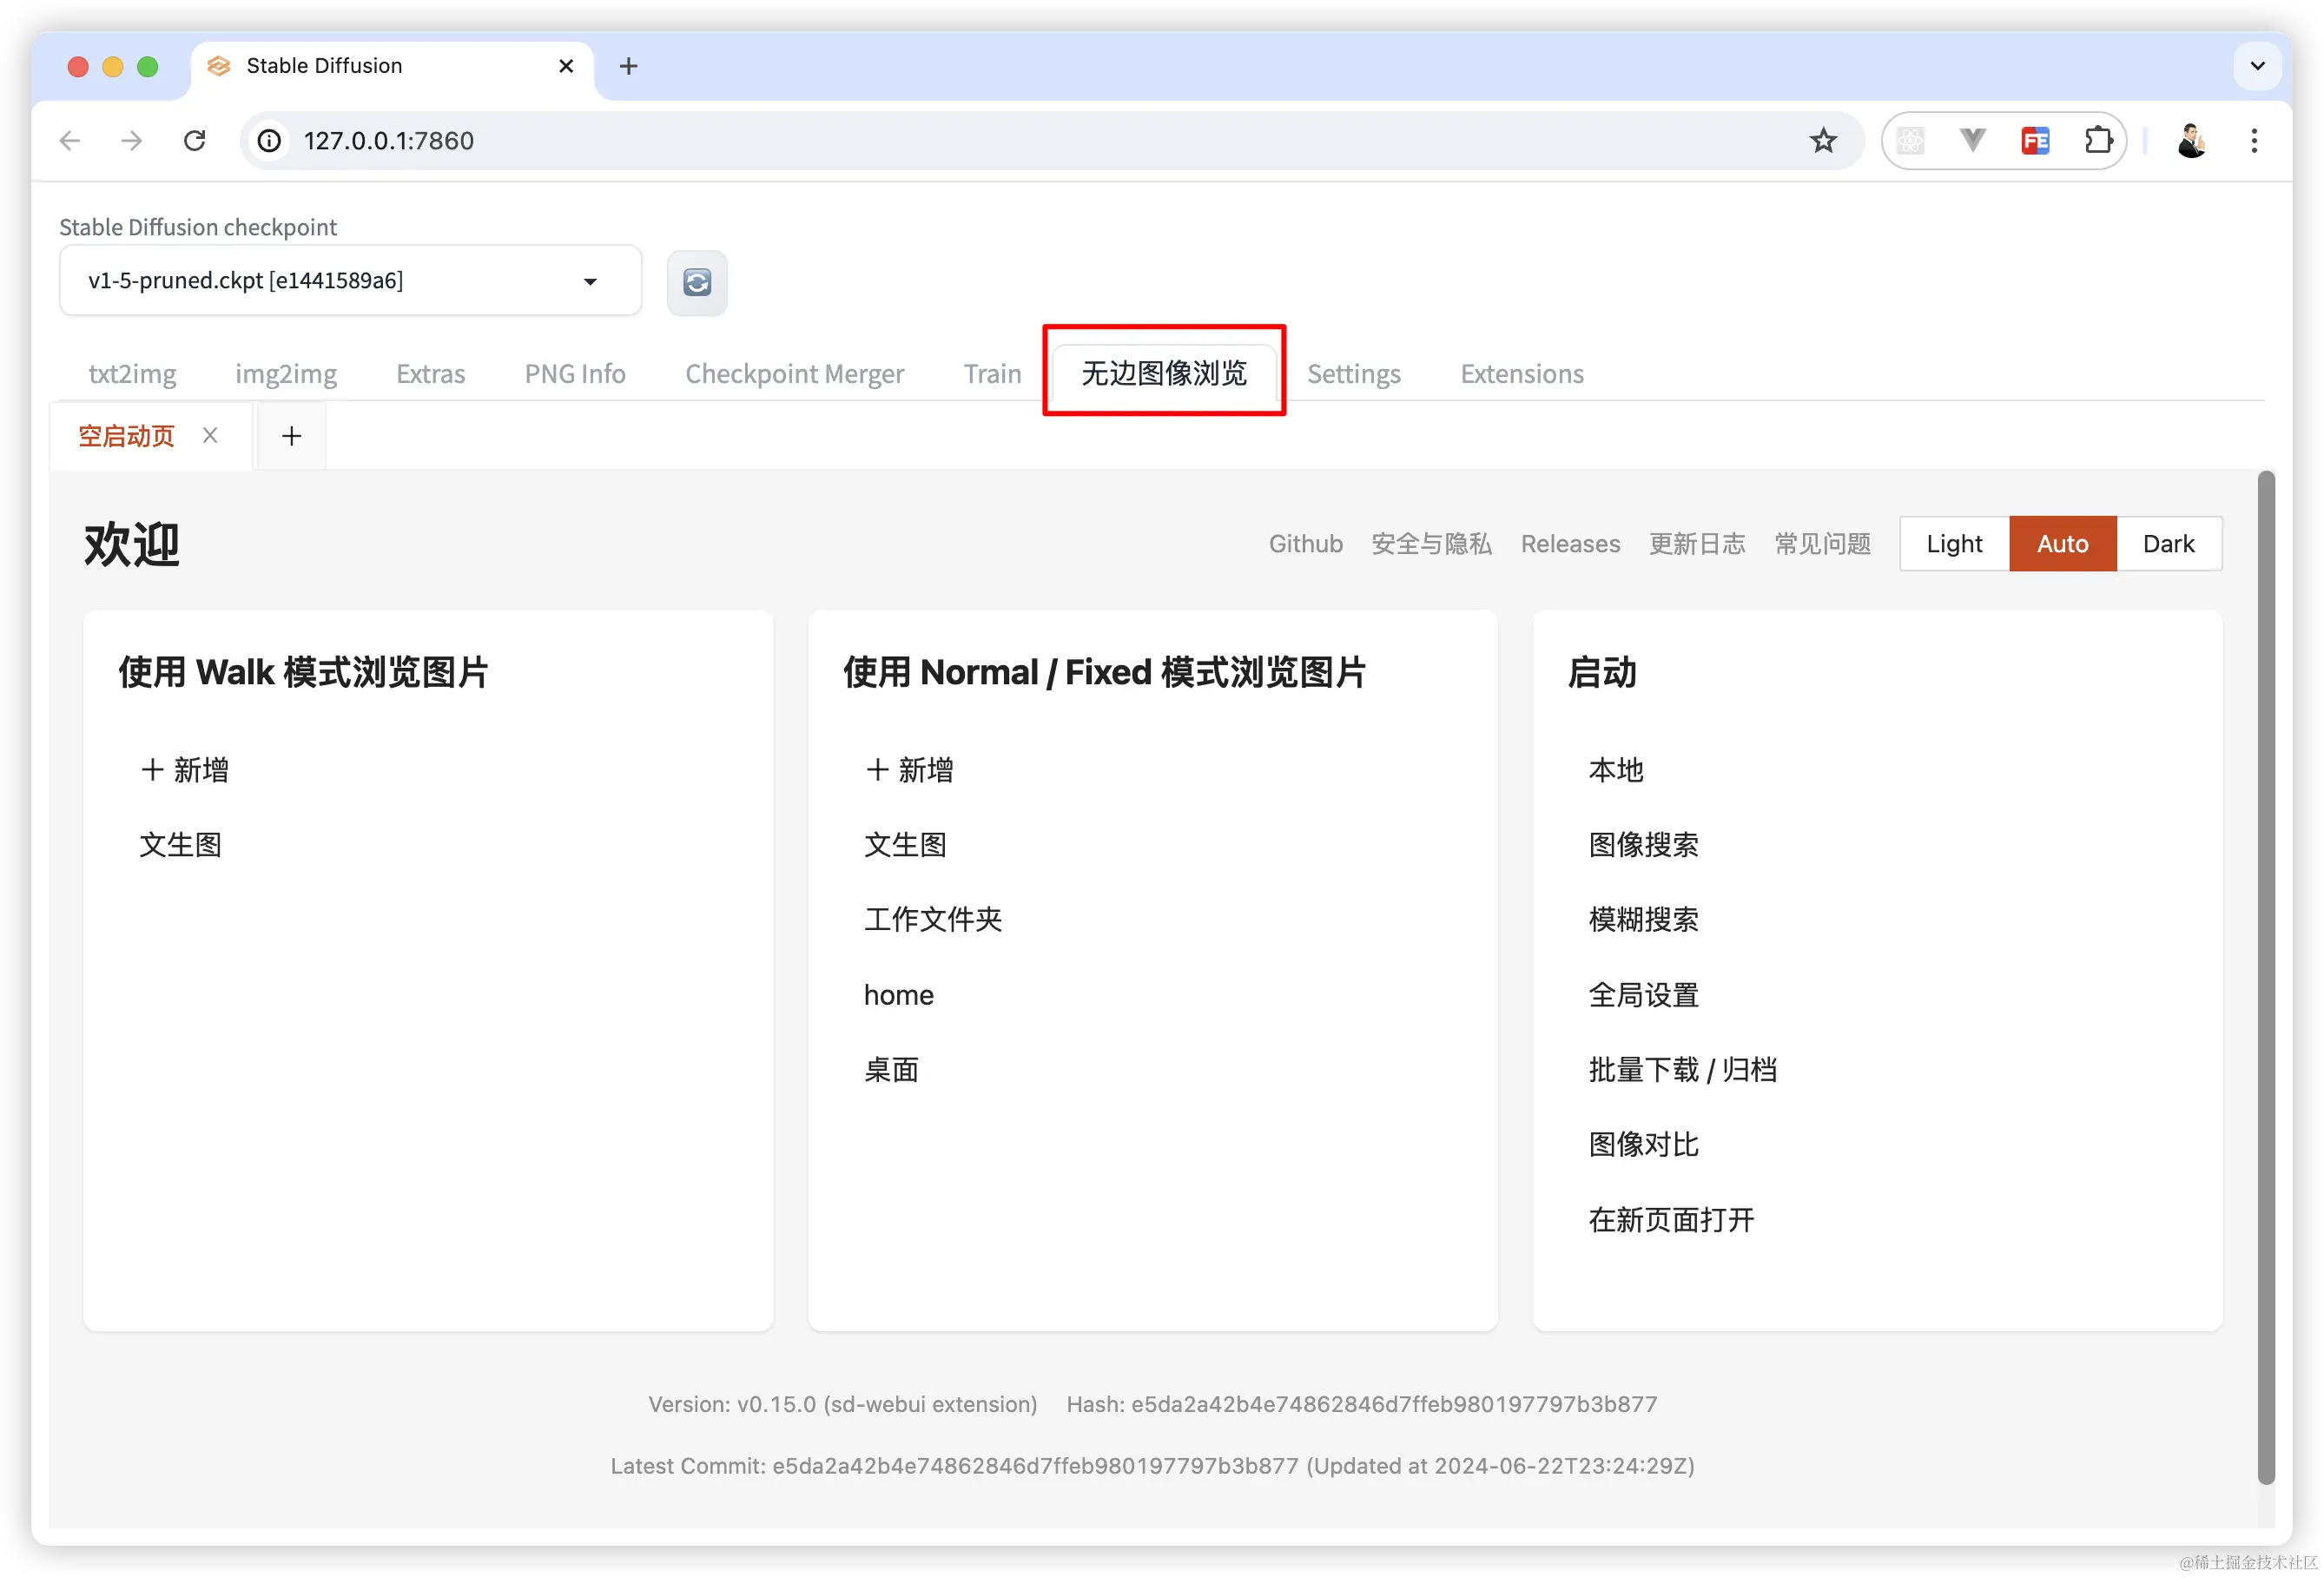Open the Stable Diffusion checkpoint dropdown

click(x=350, y=281)
